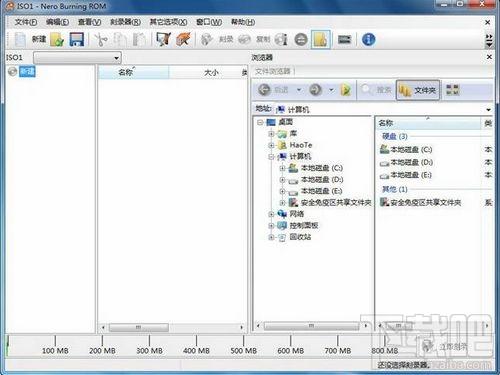Screen dimensions: 500x375
Task: Select the 文件浏览器 tab
Action: 273,71
